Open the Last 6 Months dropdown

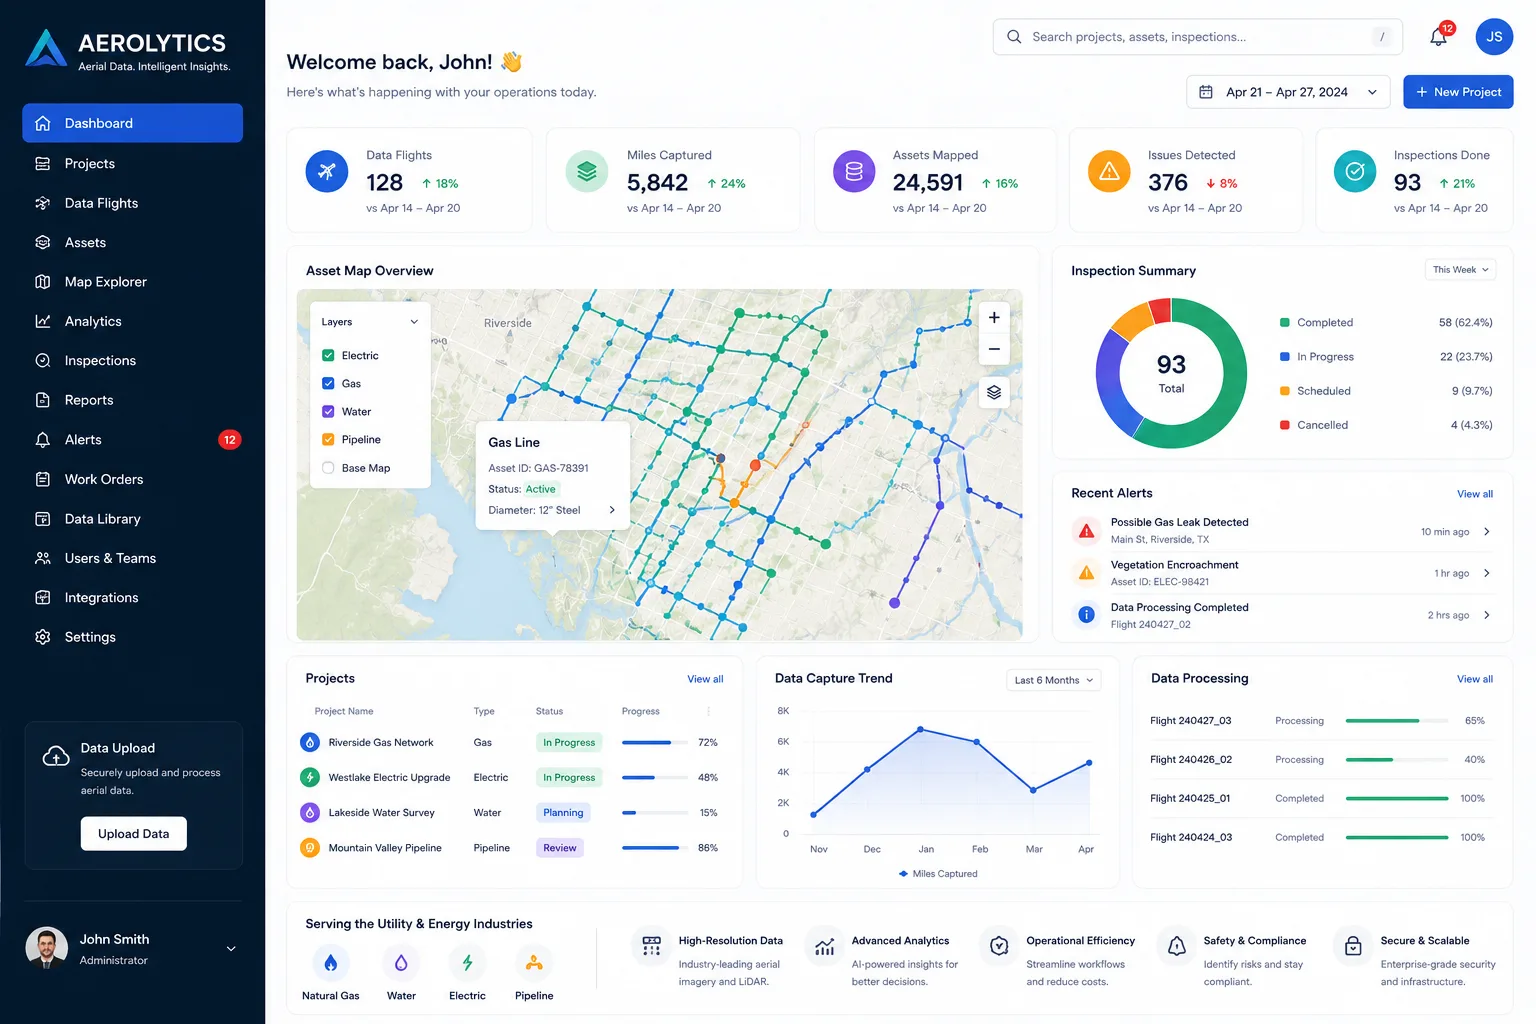(x=1053, y=680)
